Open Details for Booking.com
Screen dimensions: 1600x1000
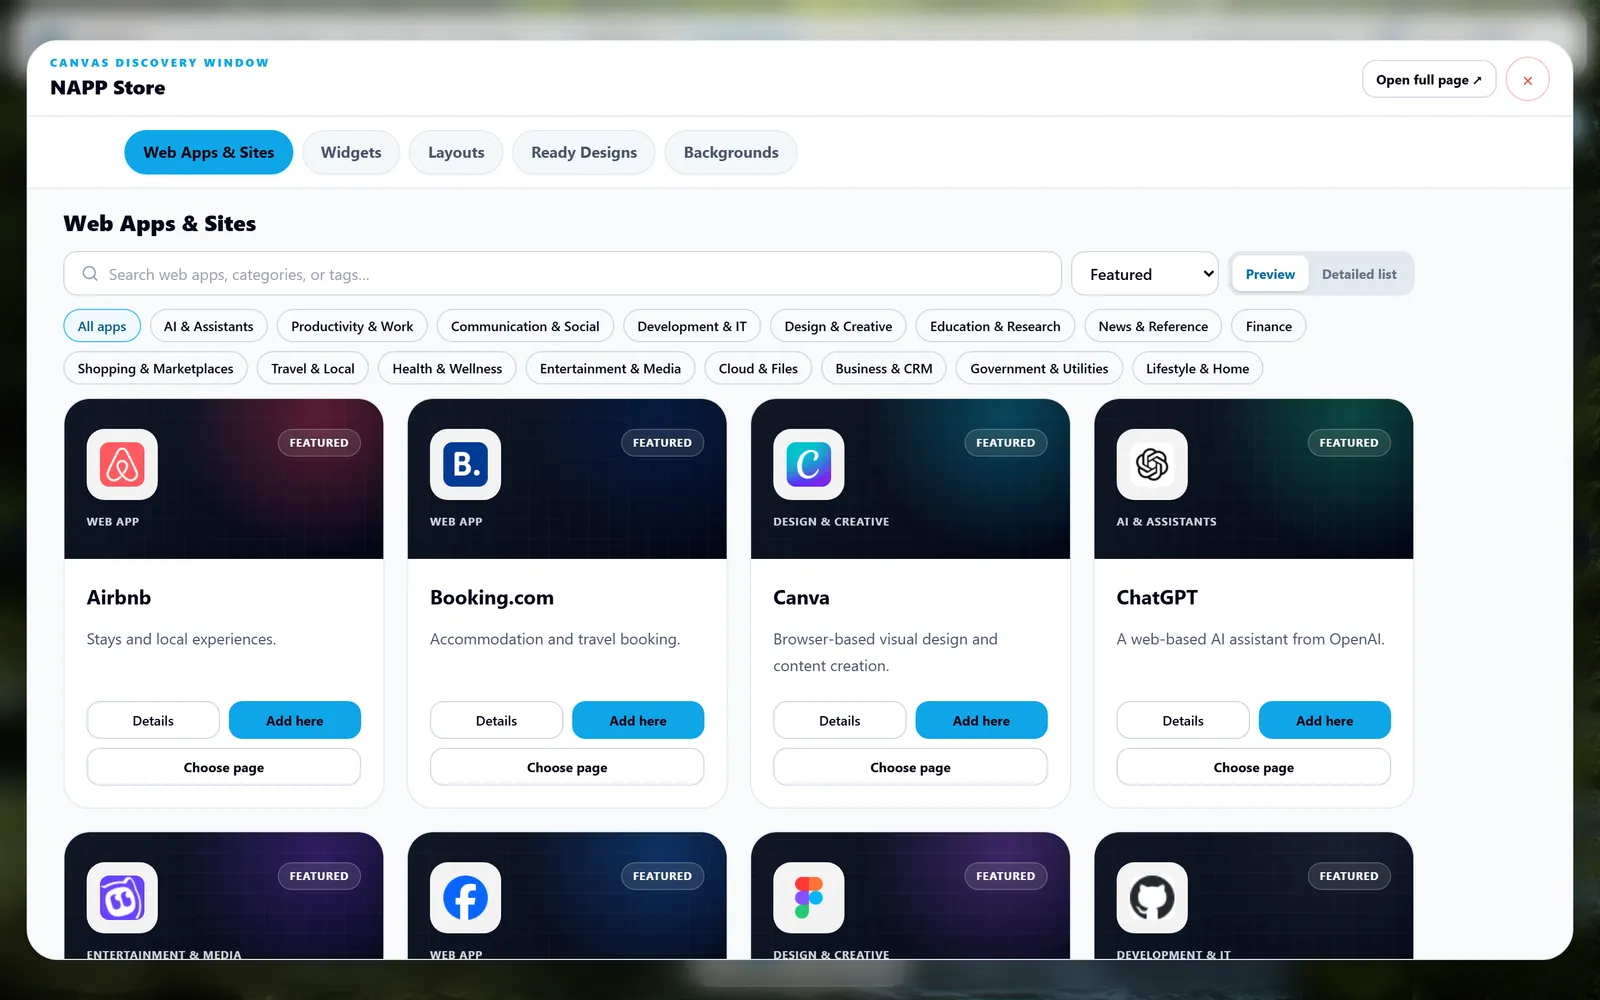[x=496, y=720]
